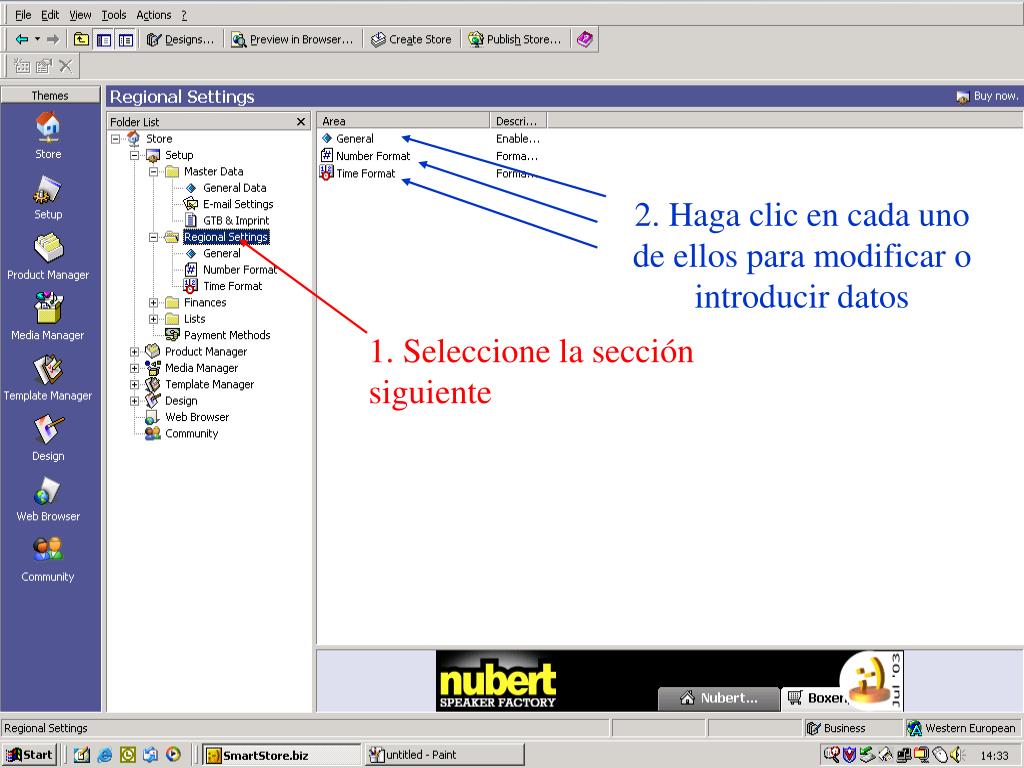The height and width of the screenshot is (768, 1024).
Task: Open General in the Area list
Action: click(x=355, y=138)
